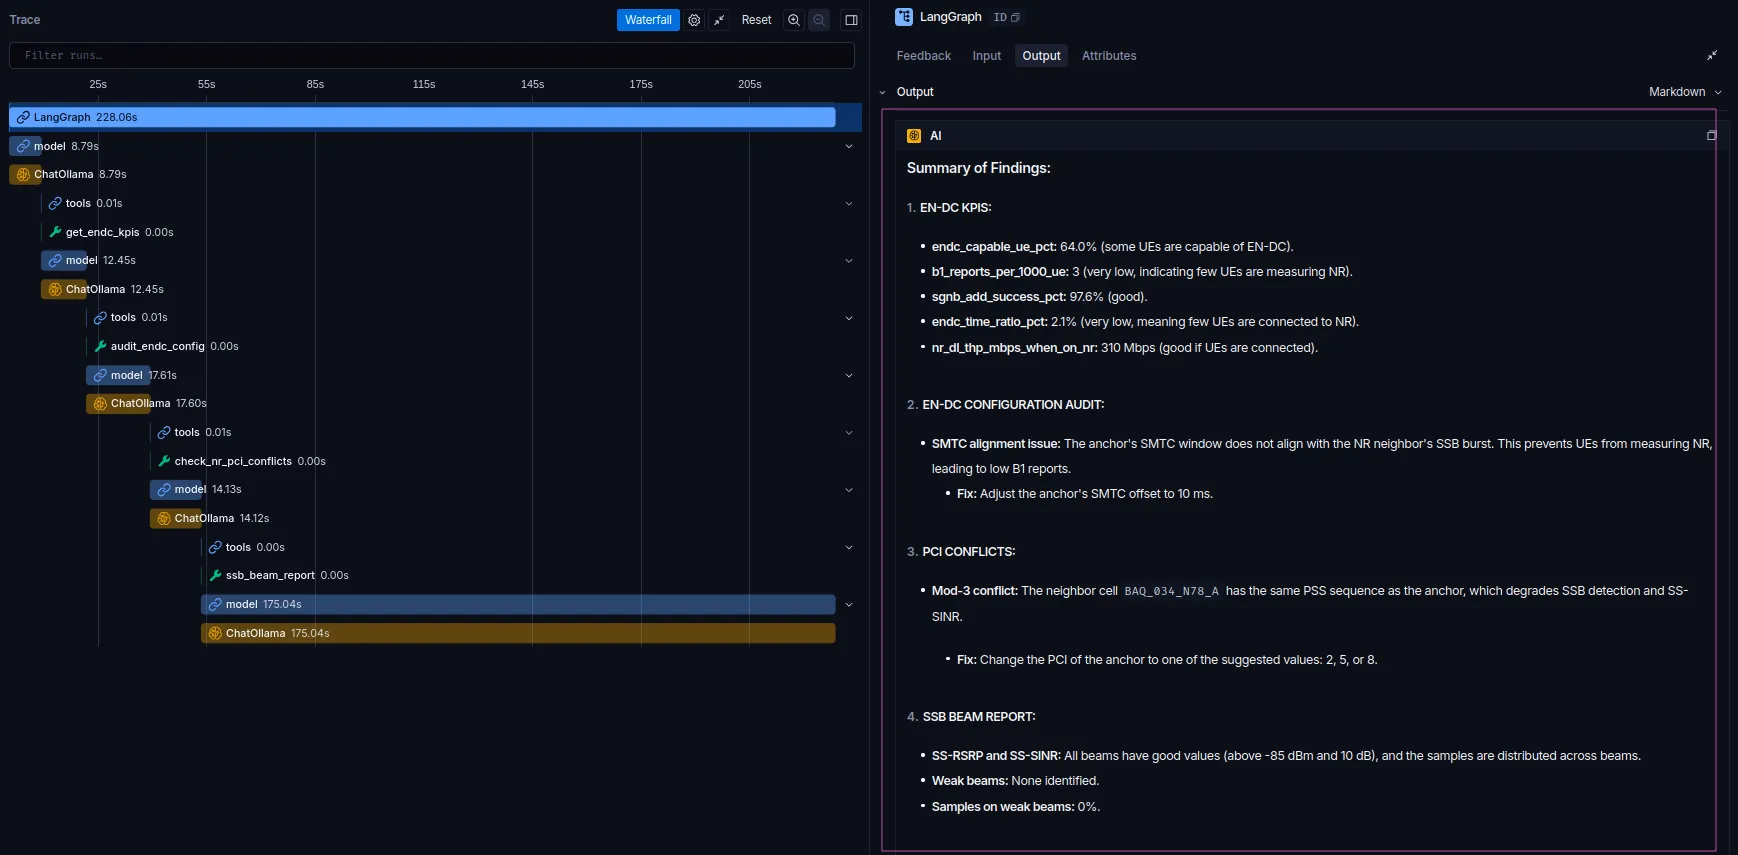Collapse the model 175.04s row chevron
The width and height of the screenshot is (1738, 855).
pos(849,604)
